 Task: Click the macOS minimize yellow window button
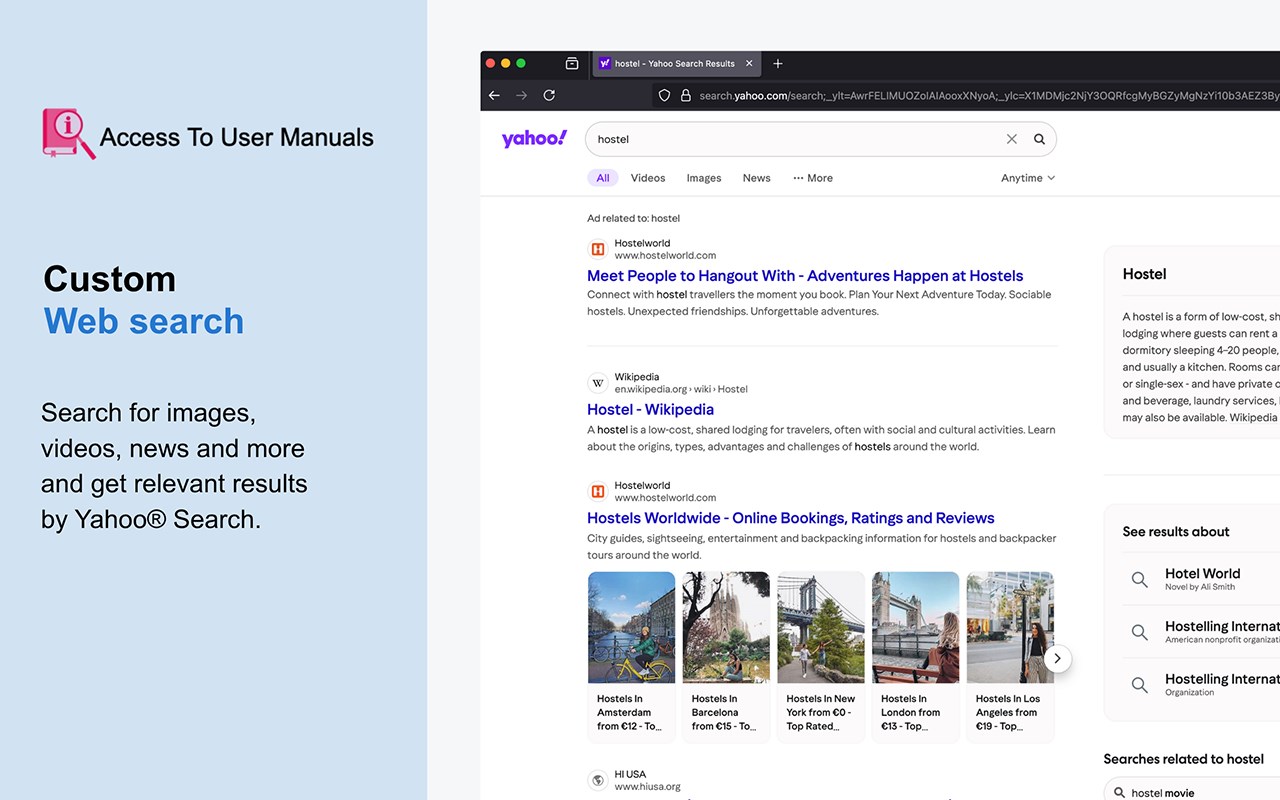(x=505, y=63)
